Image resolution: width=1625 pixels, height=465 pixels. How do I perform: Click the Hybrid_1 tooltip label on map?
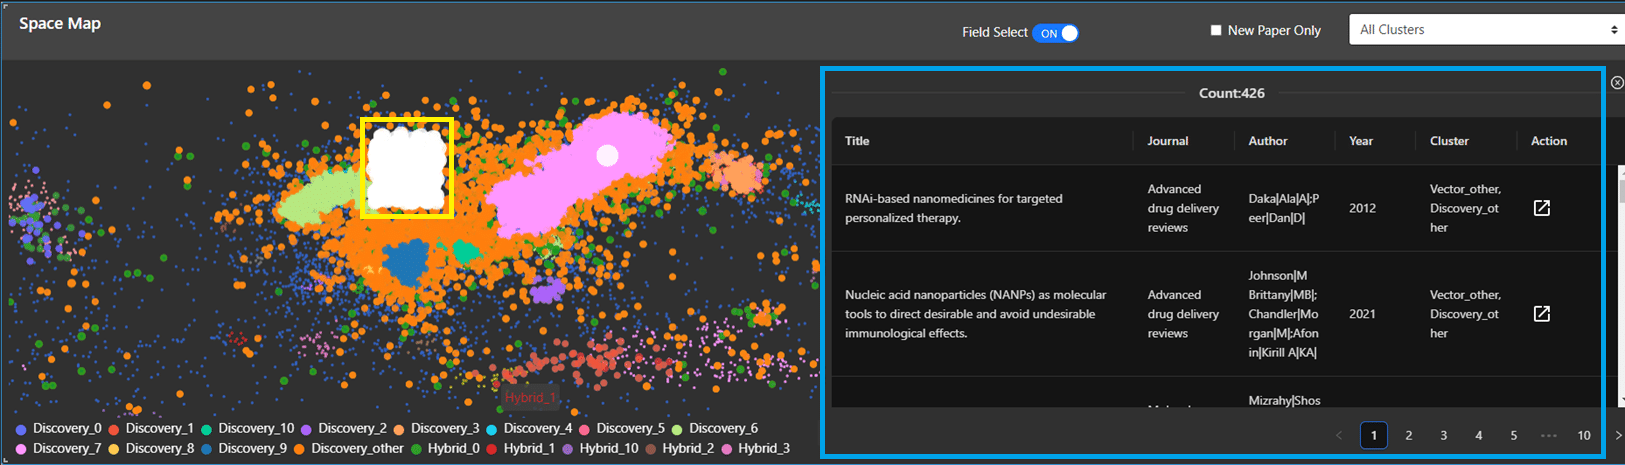tap(530, 397)
